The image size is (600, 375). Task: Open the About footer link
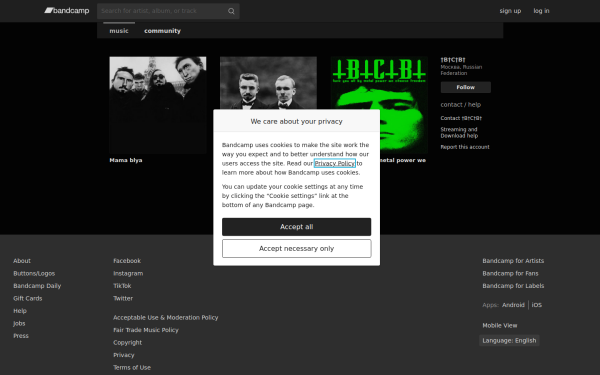(22, 261)
